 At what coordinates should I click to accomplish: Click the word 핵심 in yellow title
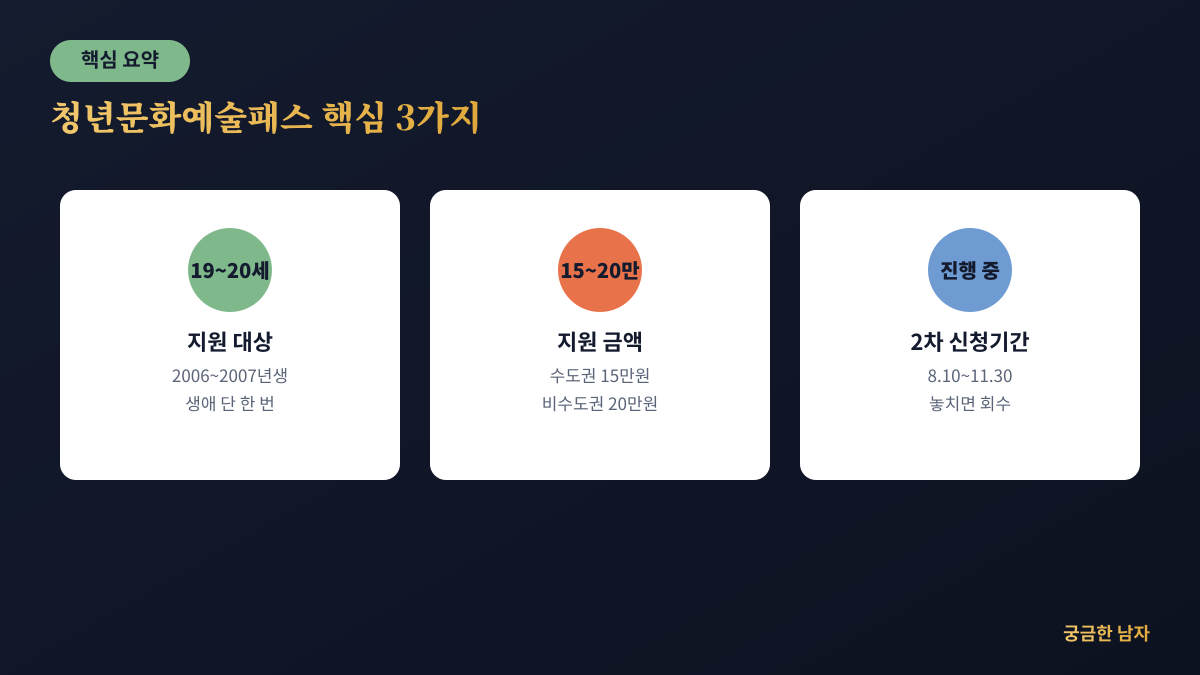[354, 117]
